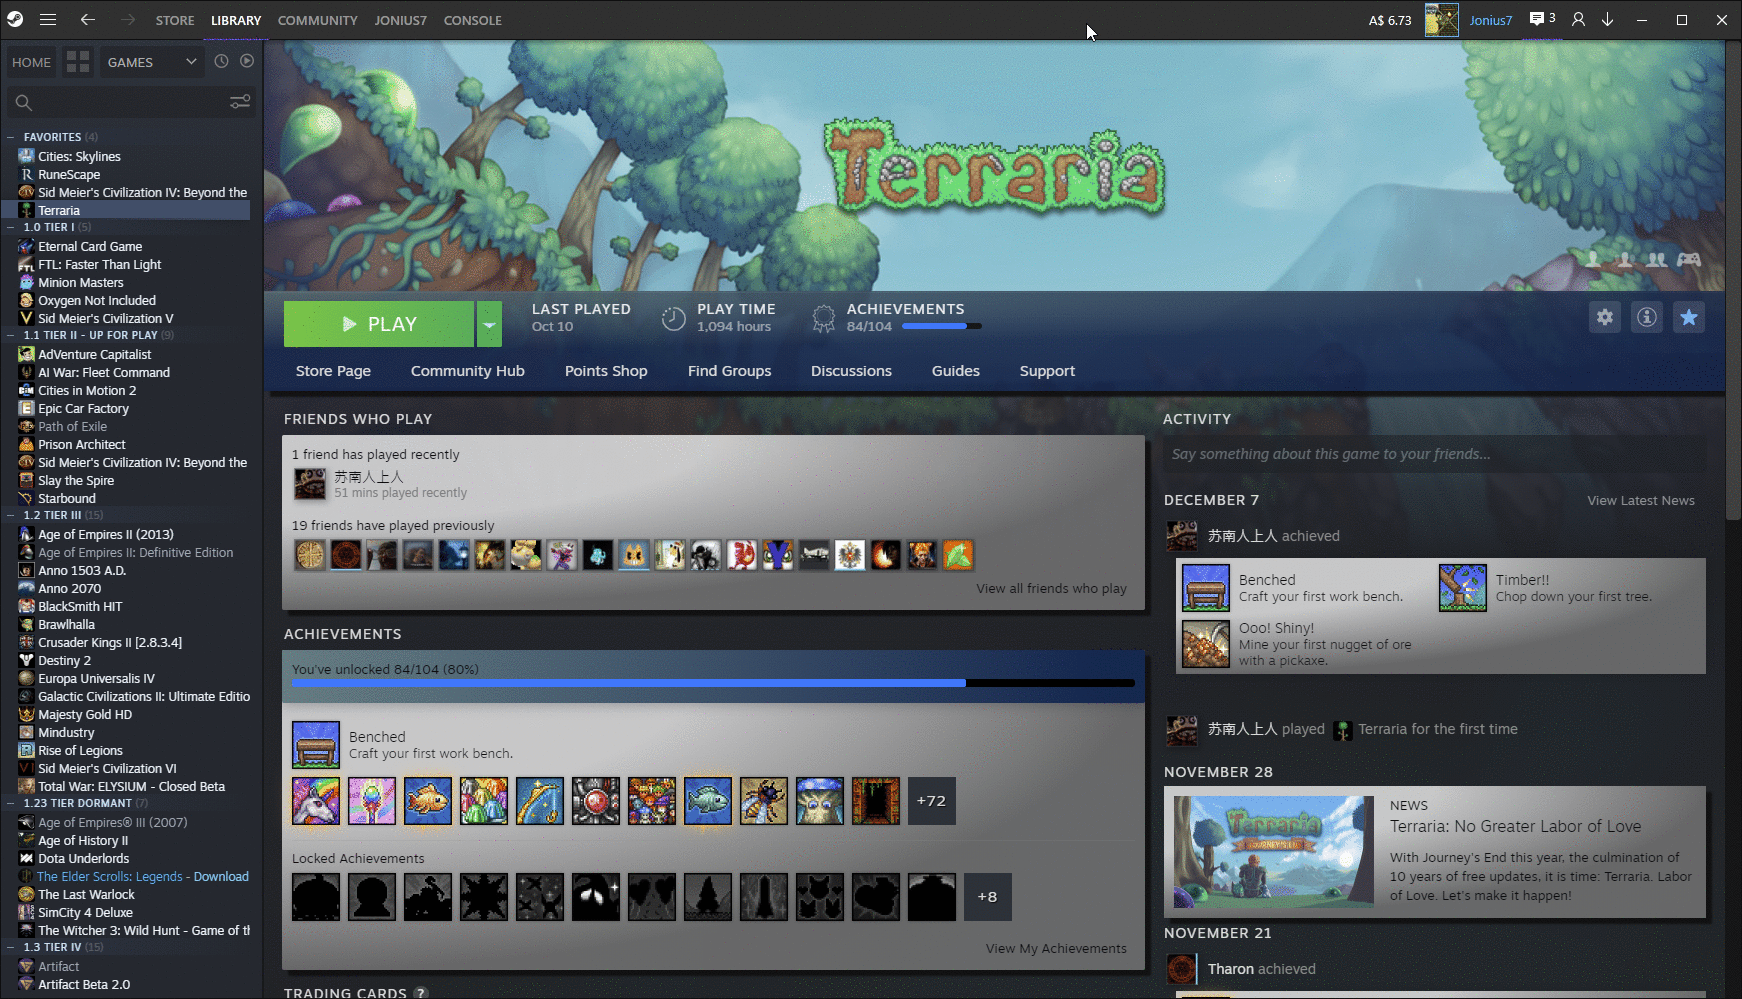
Task: Go to Terraria Community Hub
Action: (468, 371)
